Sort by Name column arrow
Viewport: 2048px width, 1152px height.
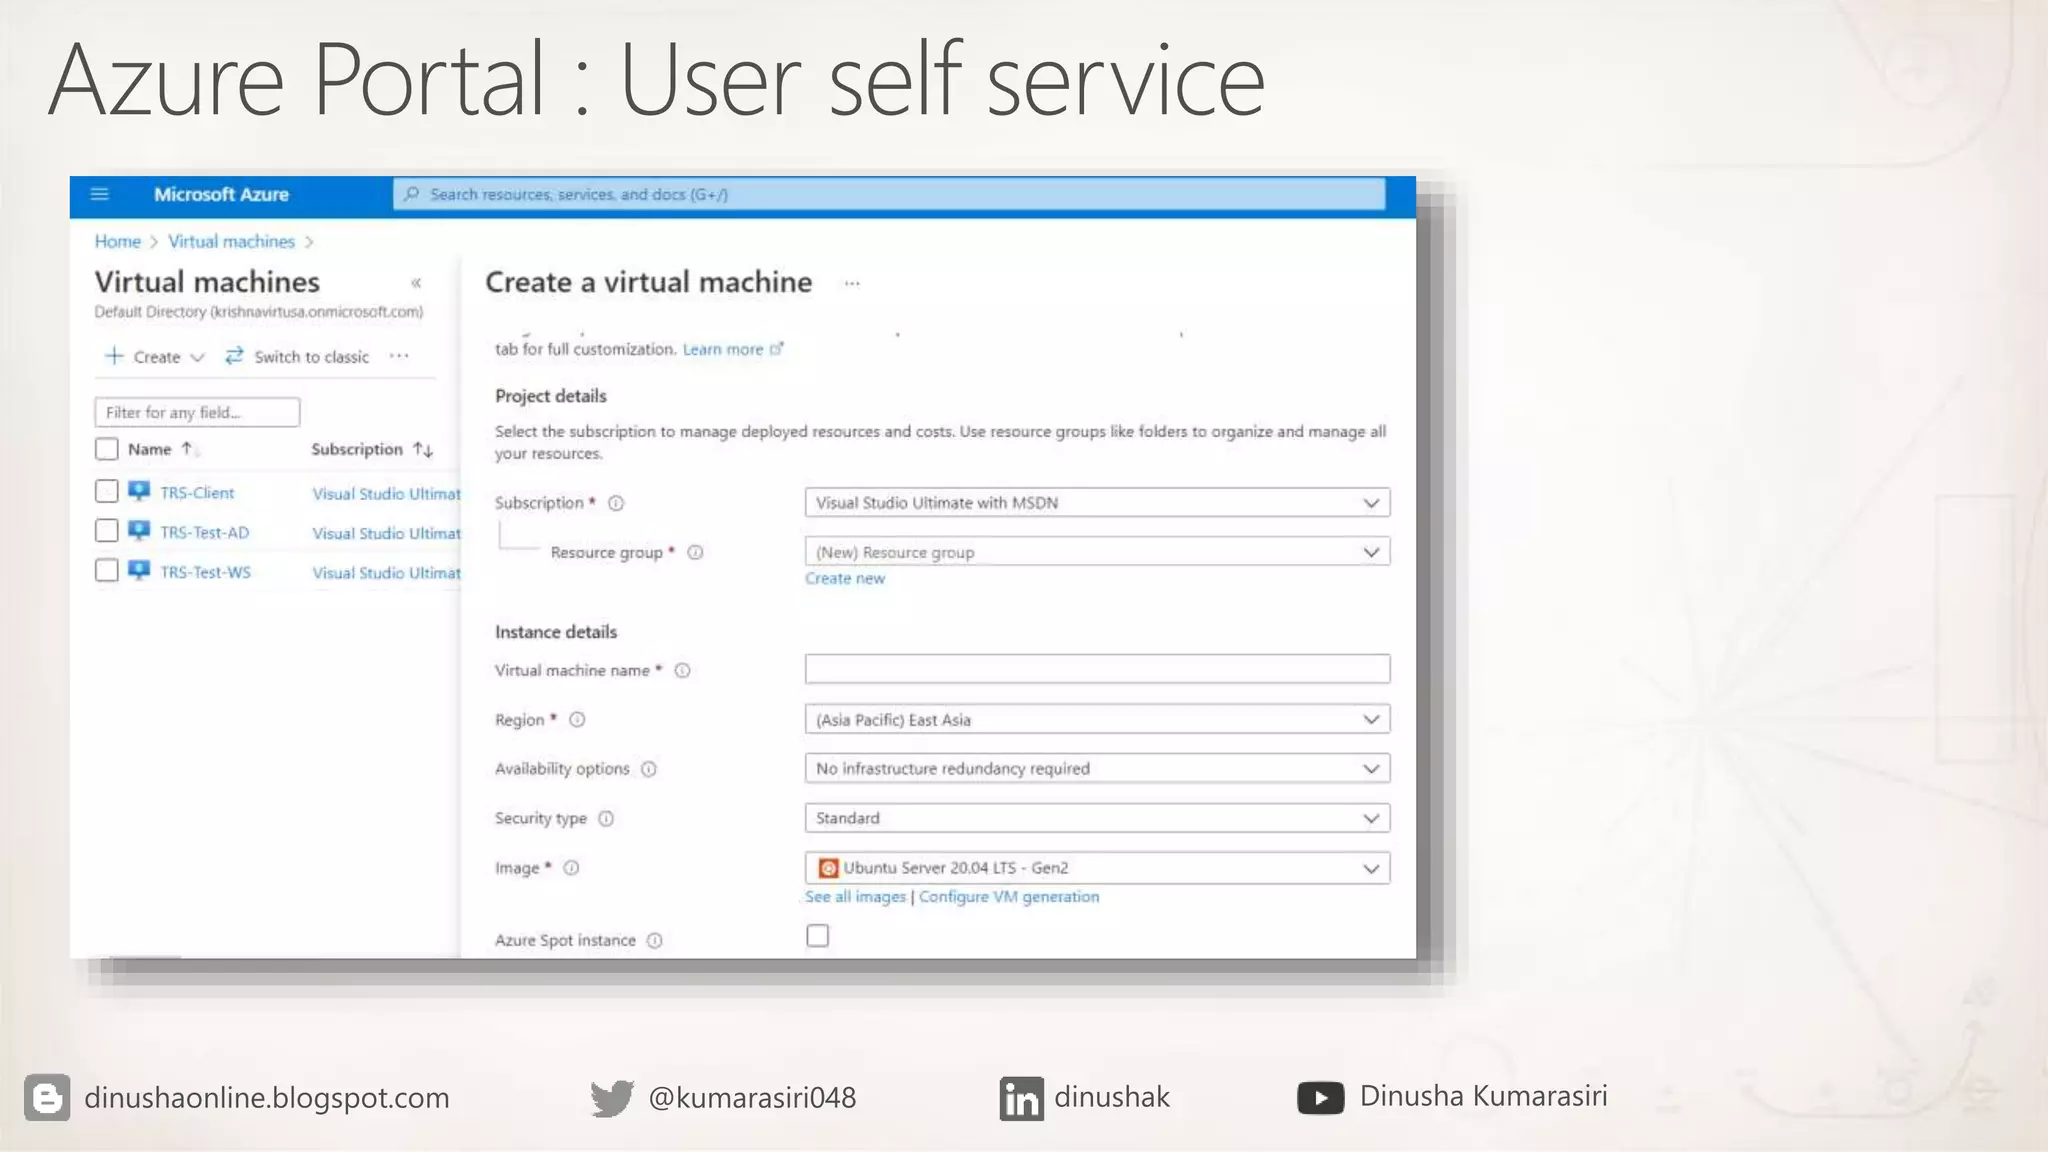pyautogui.click(x=187, y=449)
